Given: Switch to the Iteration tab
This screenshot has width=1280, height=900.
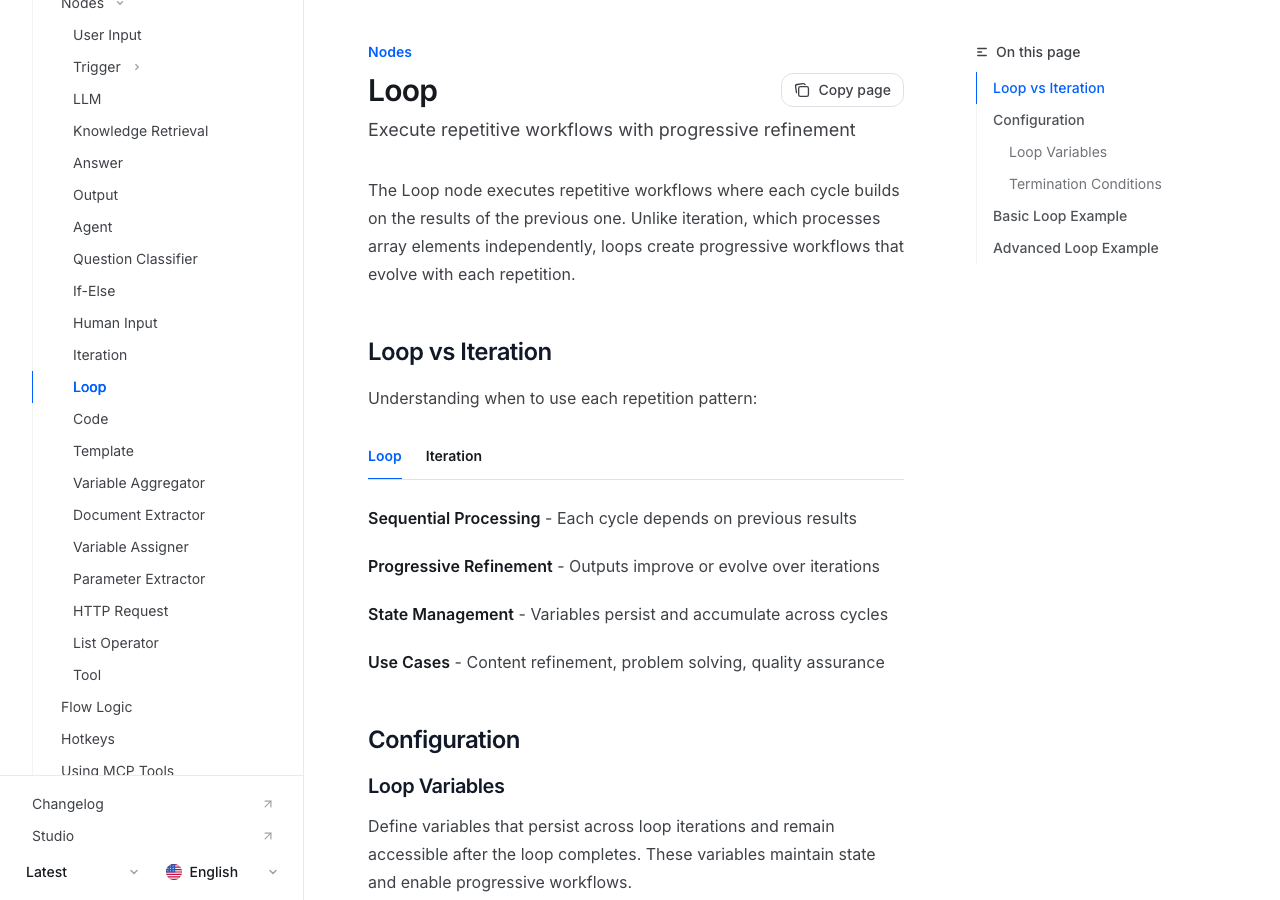Looking at the screenshot, I should pos(454,456).
